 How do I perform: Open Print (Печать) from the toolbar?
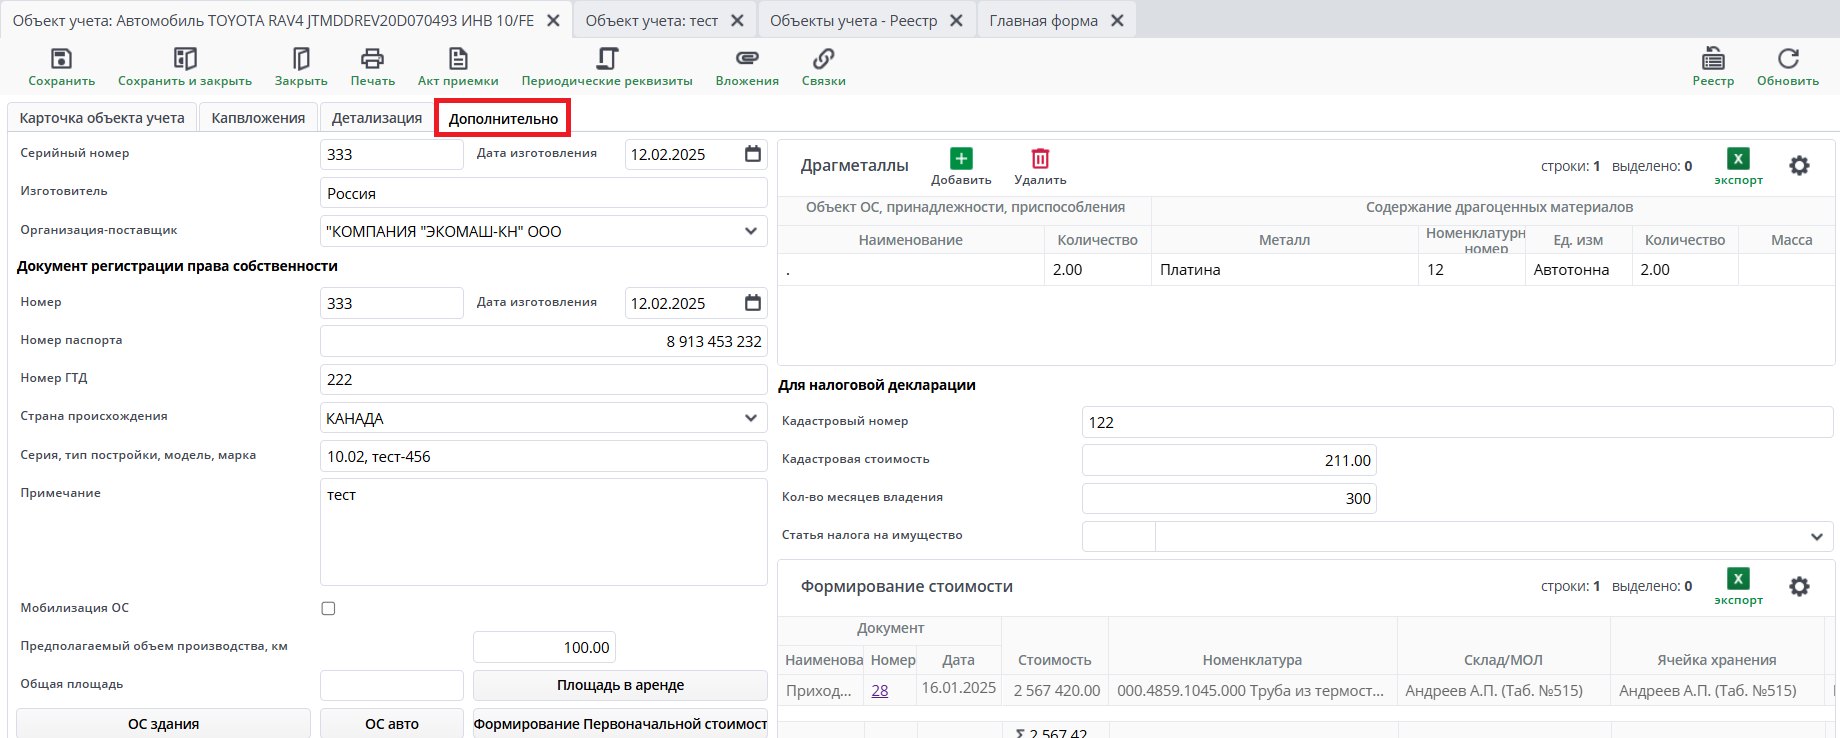click(372, 59)
